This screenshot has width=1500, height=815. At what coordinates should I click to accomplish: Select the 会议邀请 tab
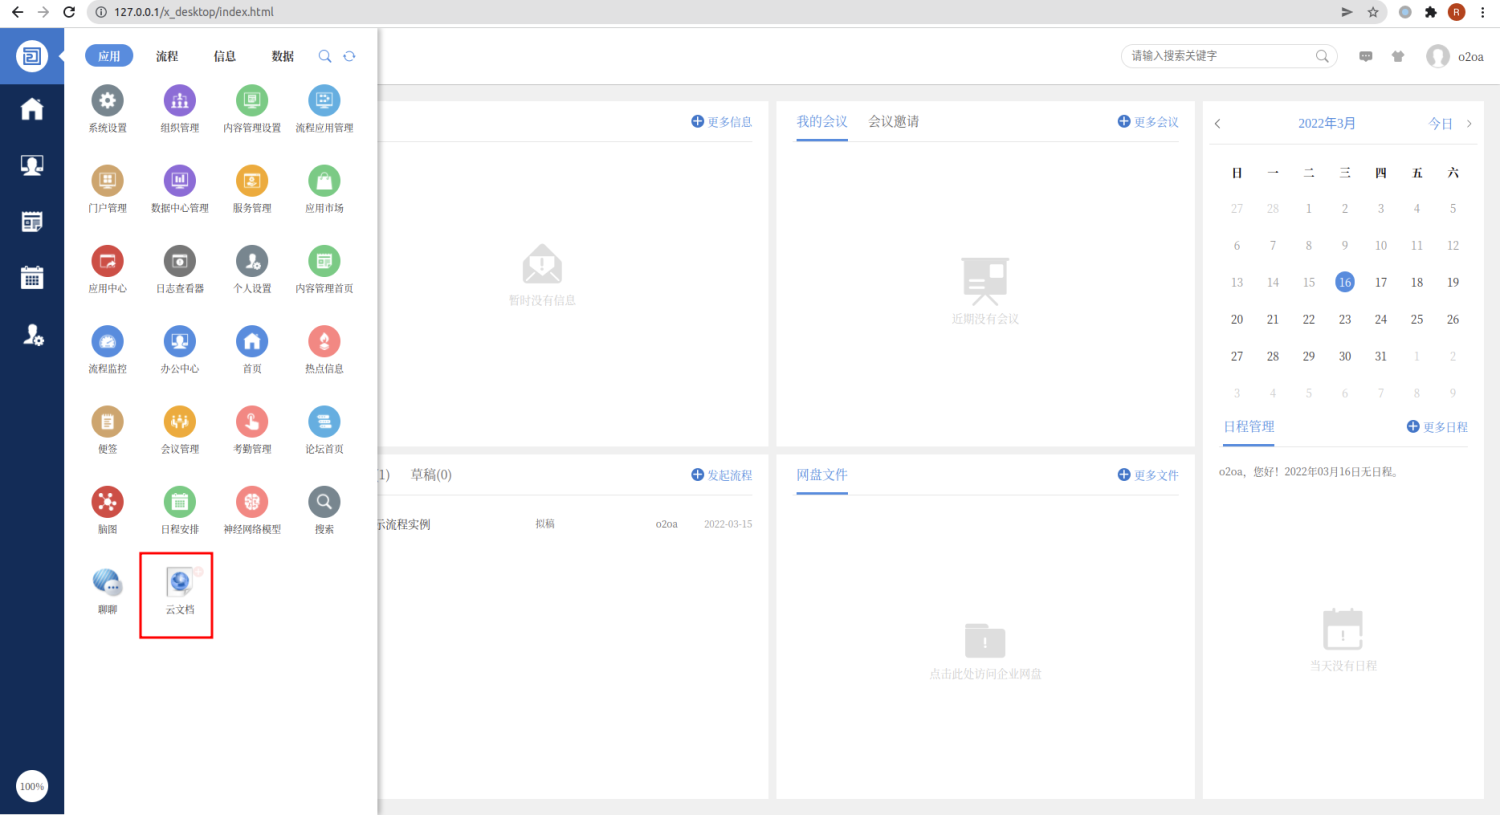pos(893,122)
